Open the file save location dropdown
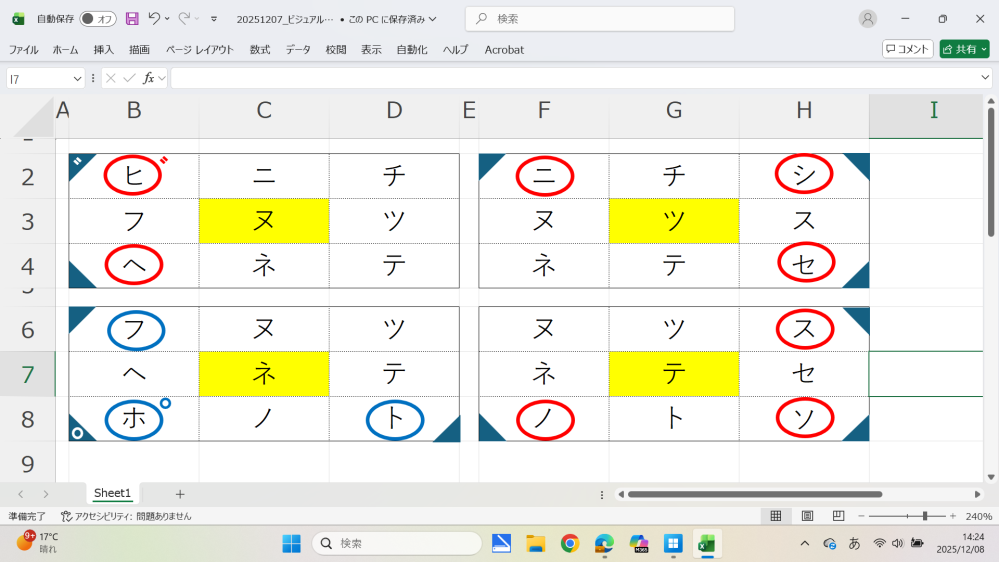The image size is (999, 562). [433, 19]
